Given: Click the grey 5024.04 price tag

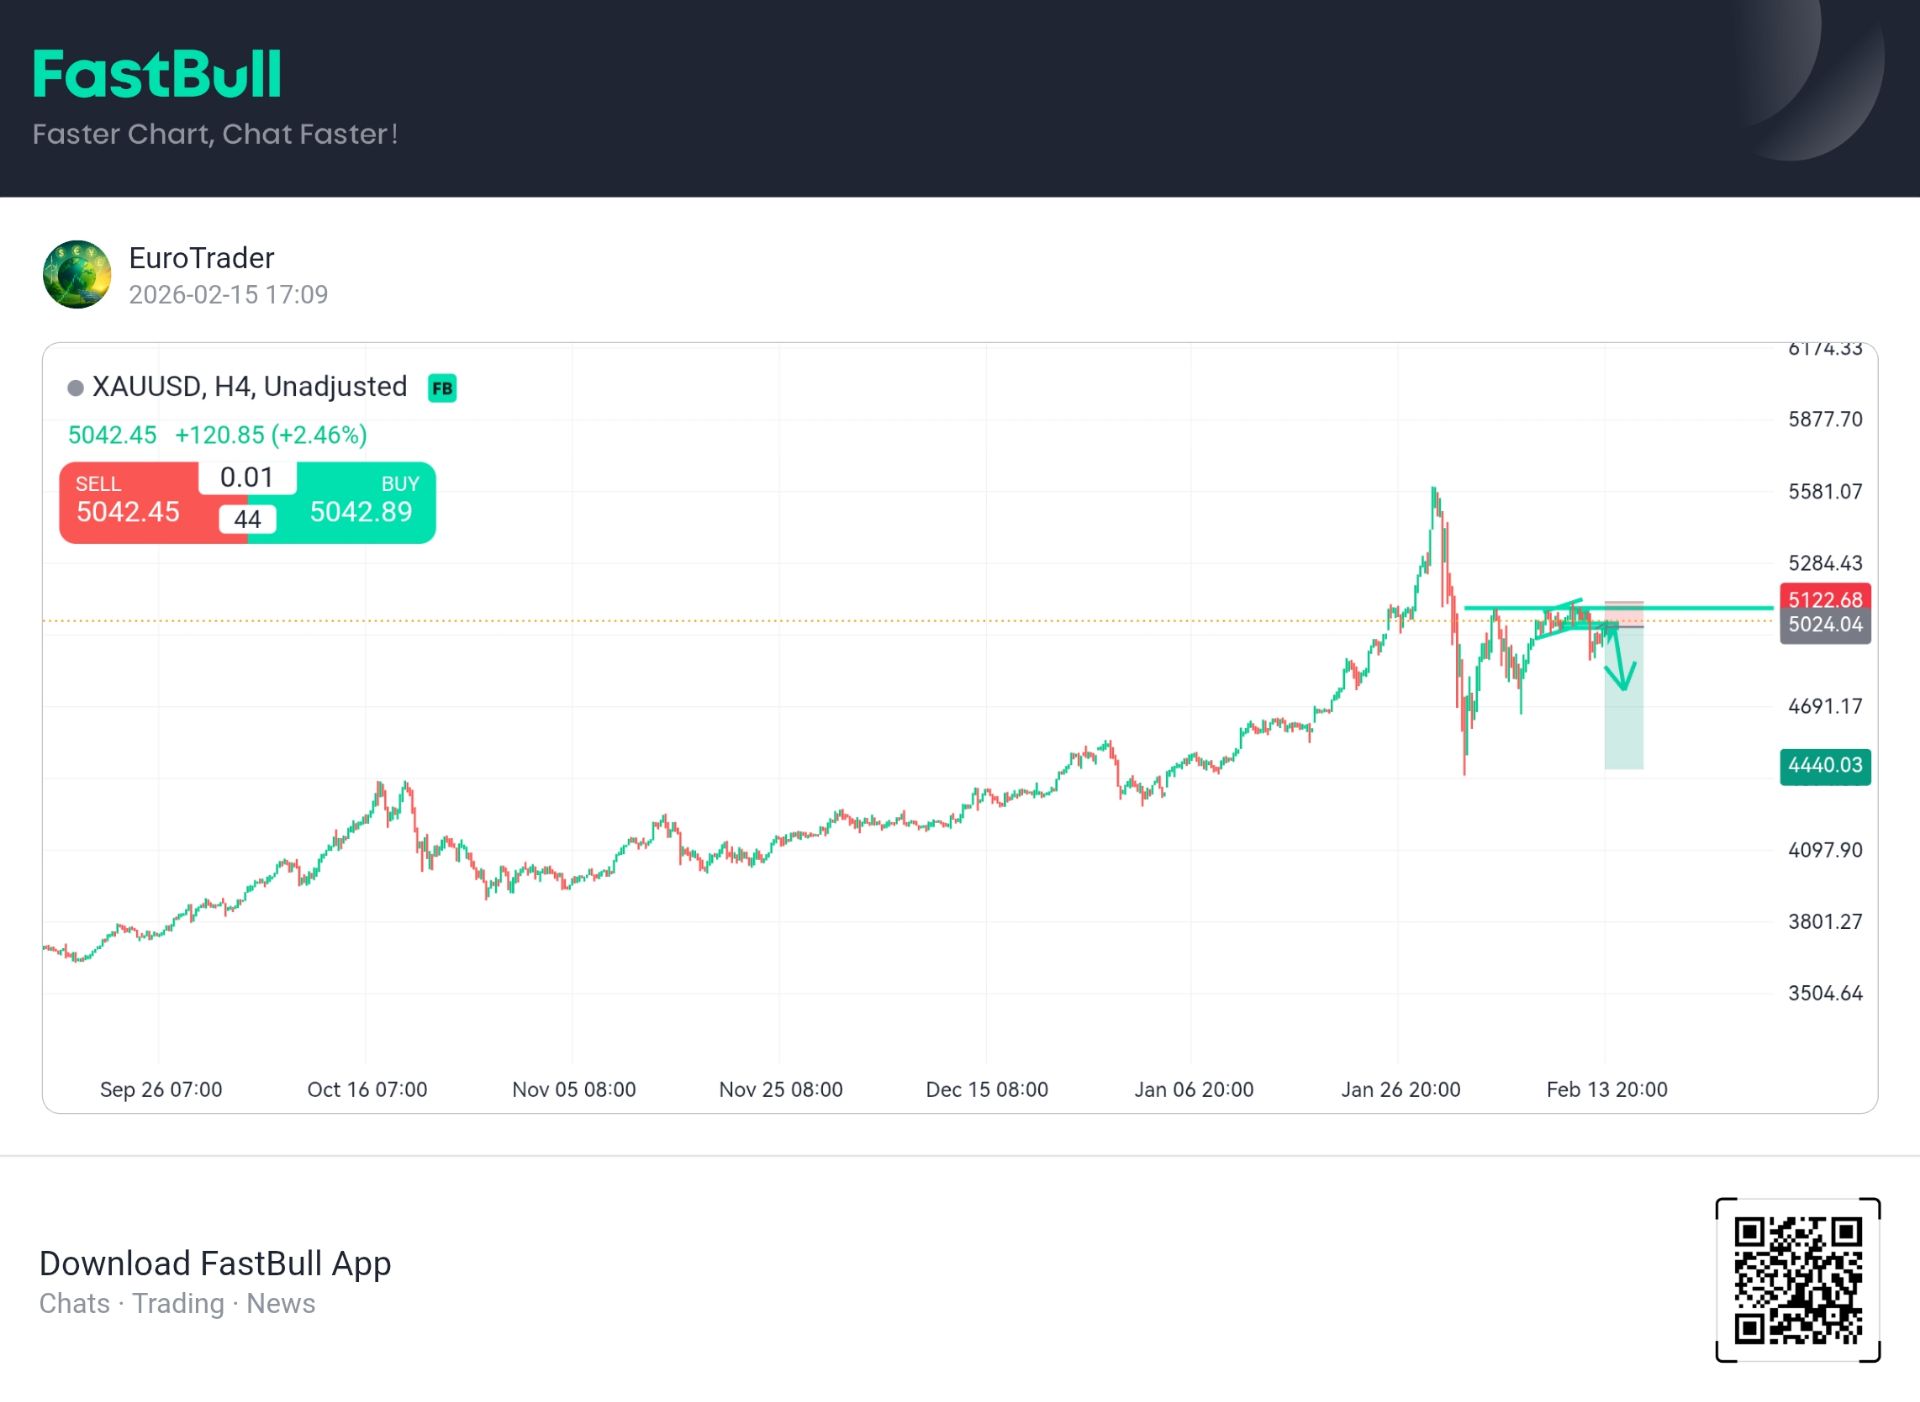Looking at the screenshot, I should pos(1824,625).
